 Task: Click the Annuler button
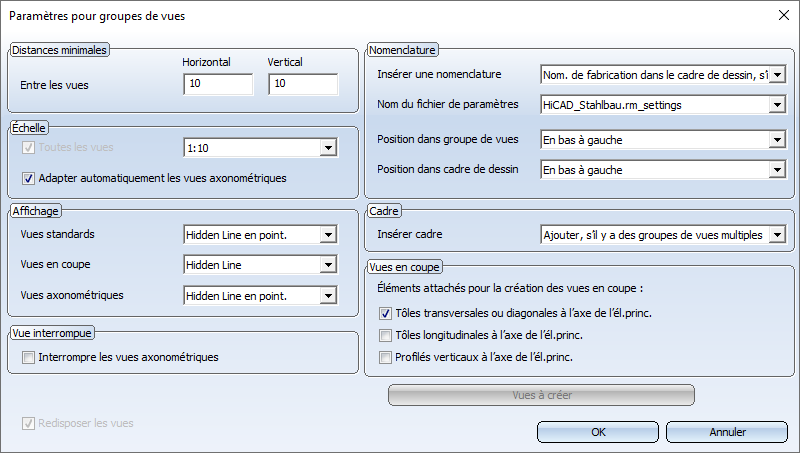click(727, 432)
